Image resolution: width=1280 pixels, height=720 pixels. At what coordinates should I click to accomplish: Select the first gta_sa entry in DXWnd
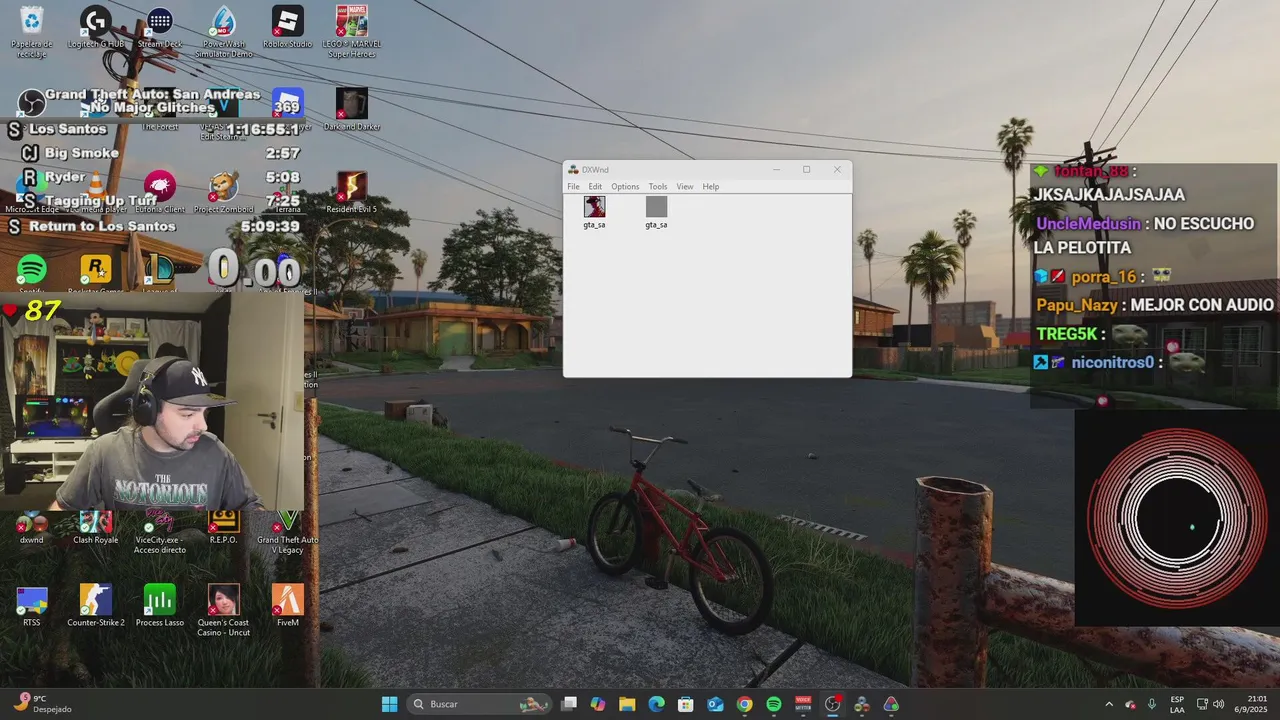tap(594, 212)
